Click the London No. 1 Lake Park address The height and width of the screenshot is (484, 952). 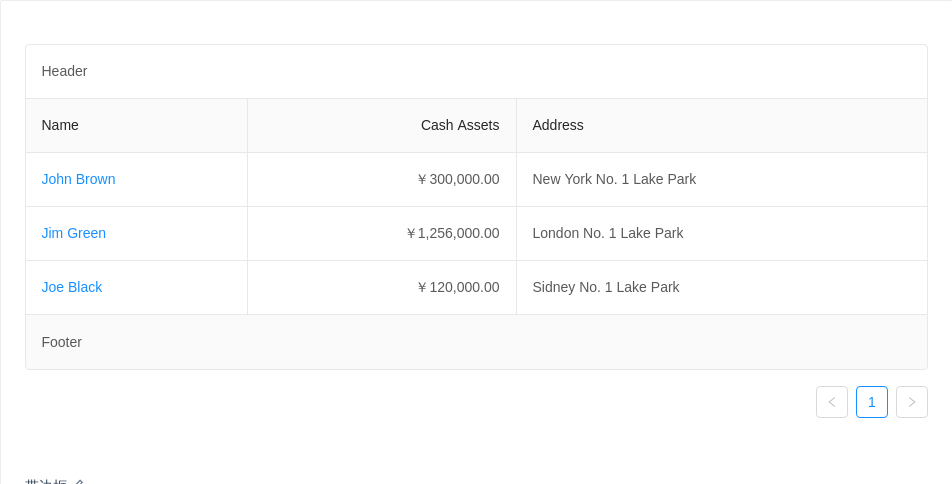(608, 233)
